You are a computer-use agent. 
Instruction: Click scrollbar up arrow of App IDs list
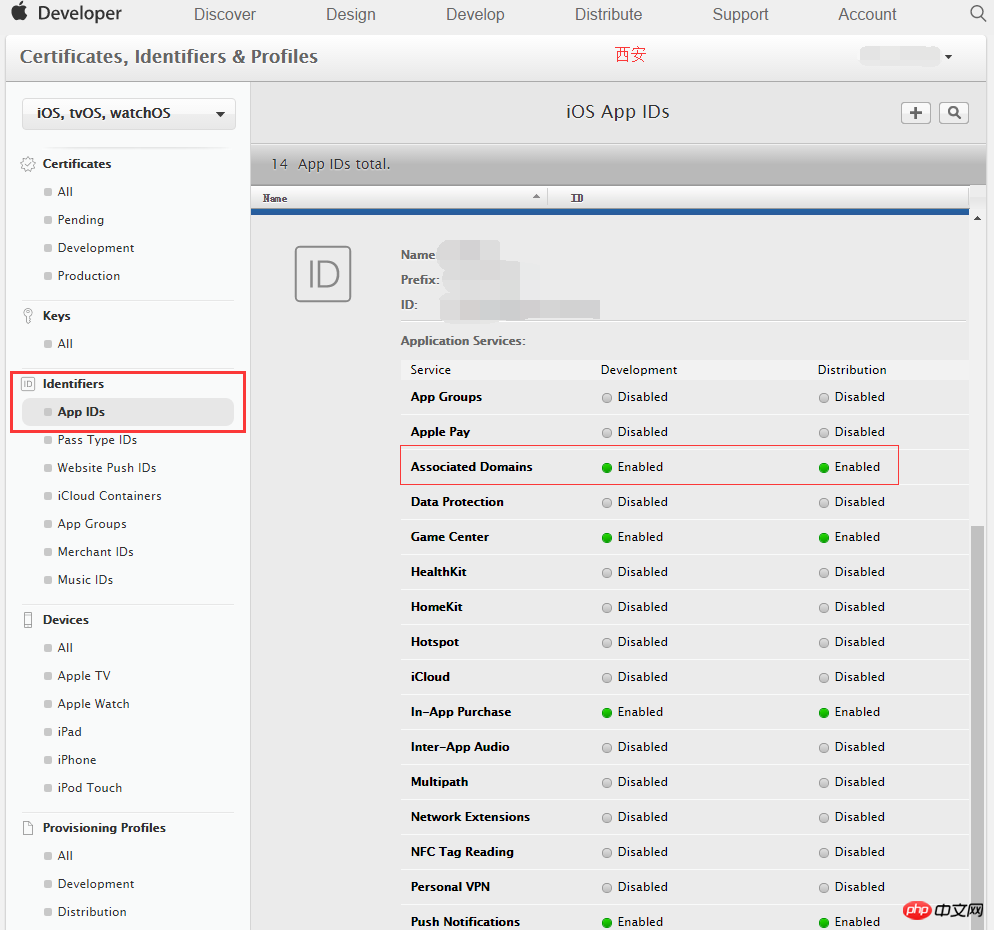click(978, 218)
